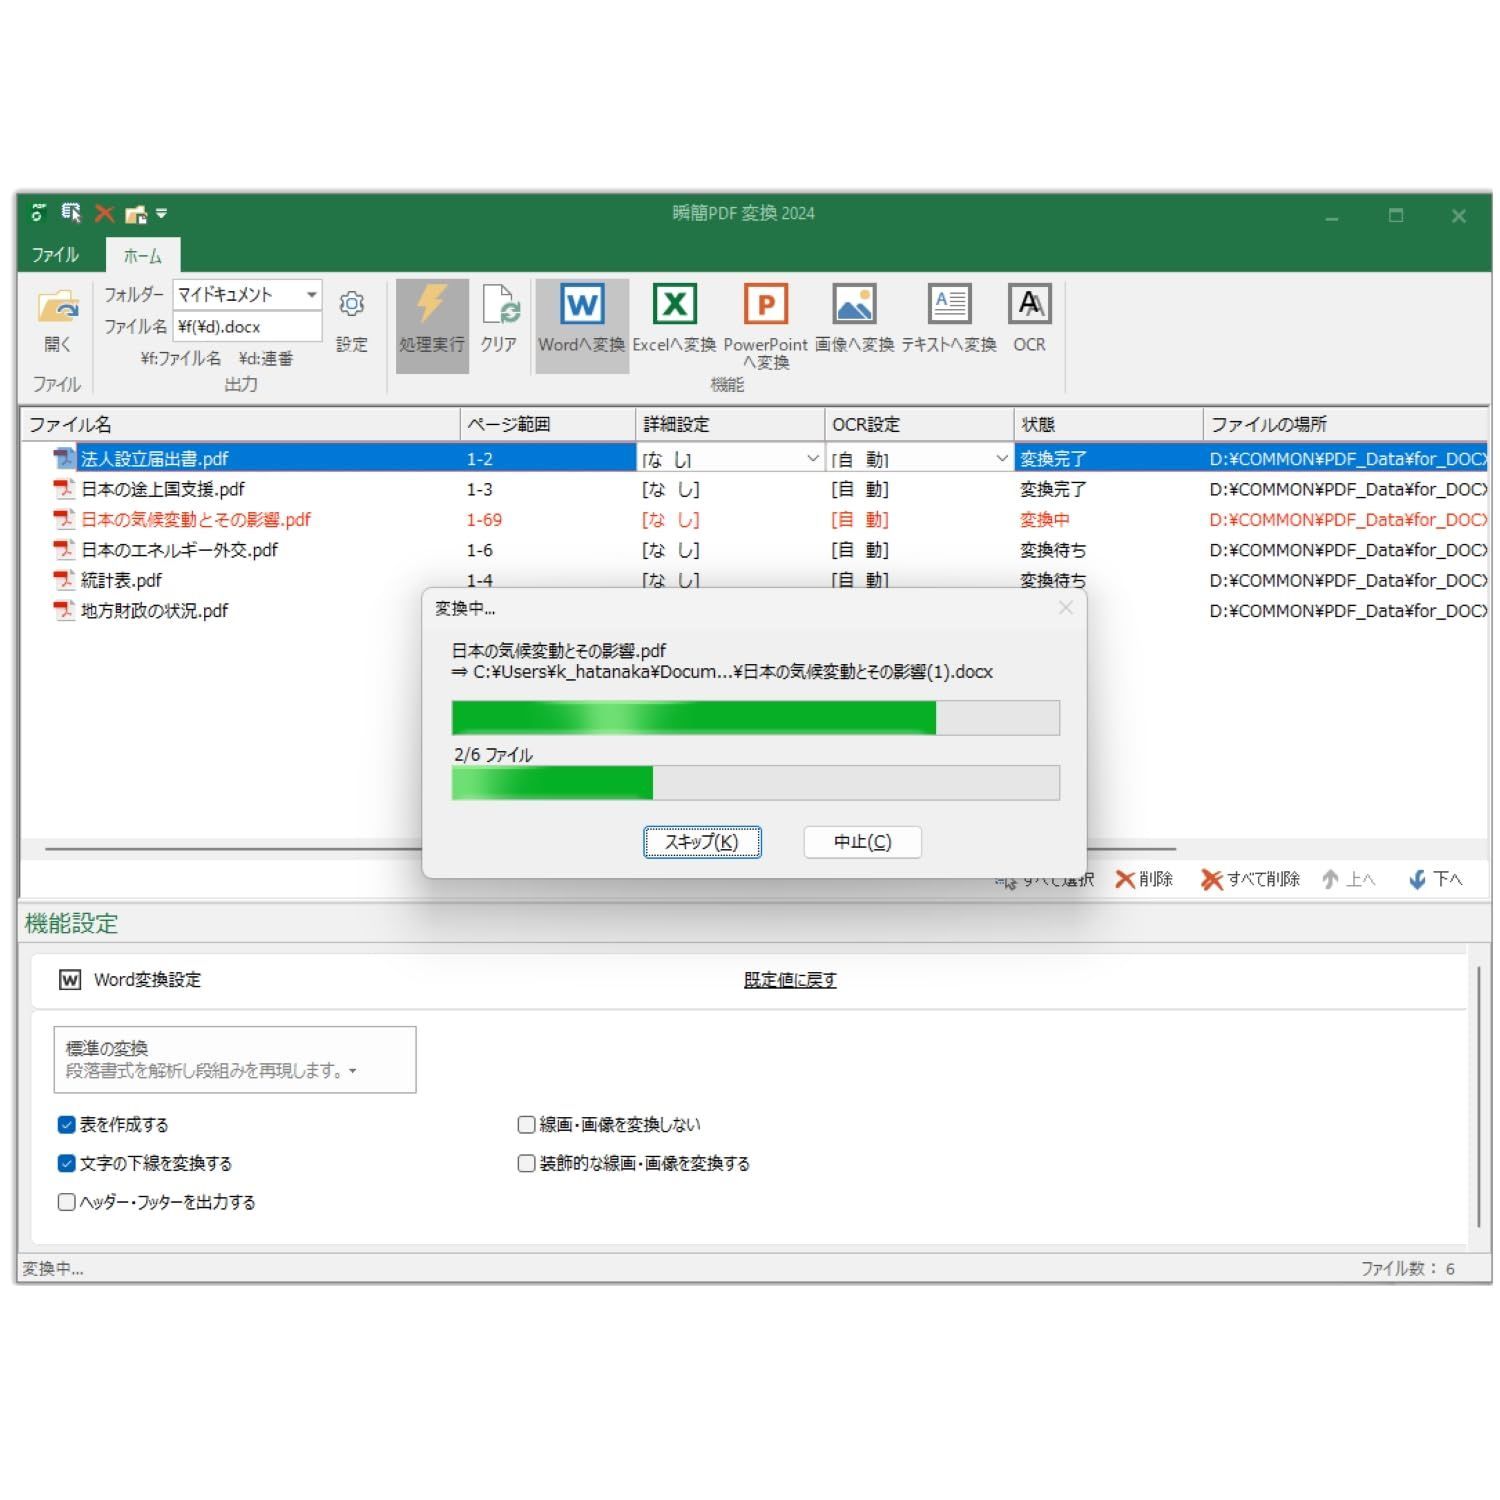1500x1500 pixels.
Task: Clear the list with the クリア icon
Action: pos(499,305)
